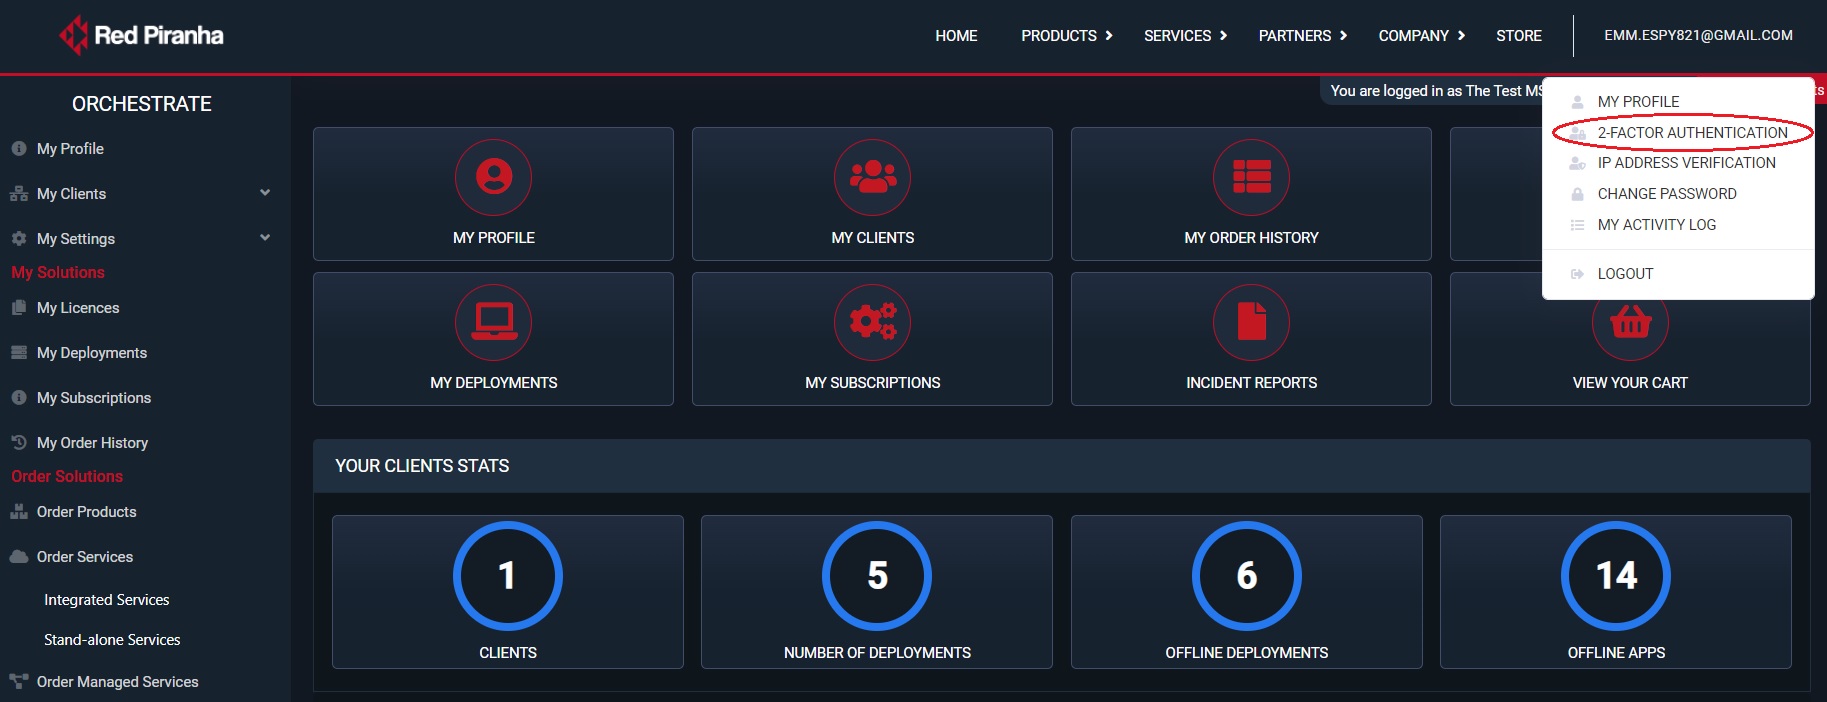This screenshot has height=702, width=1827.
Task: Click Offline Apps stat circle showing 14
Action: coord(1616,575)
